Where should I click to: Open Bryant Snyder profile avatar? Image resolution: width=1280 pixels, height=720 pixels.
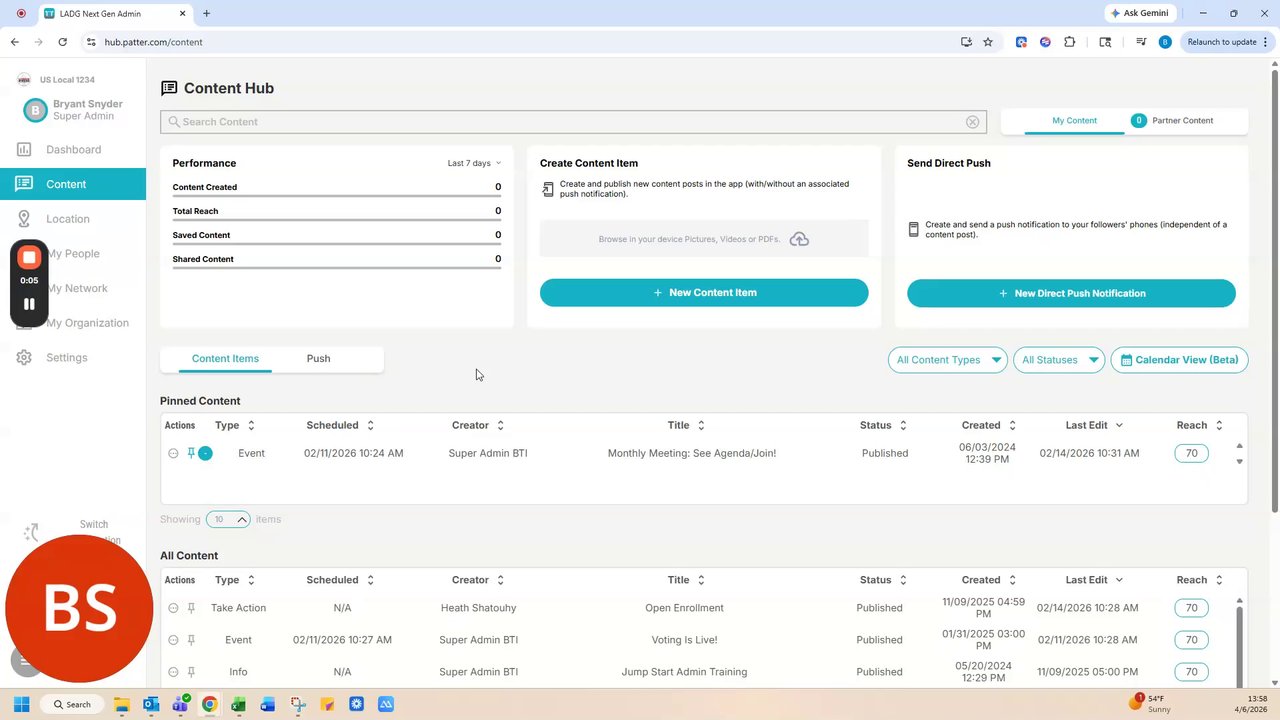tap(35, 110)
